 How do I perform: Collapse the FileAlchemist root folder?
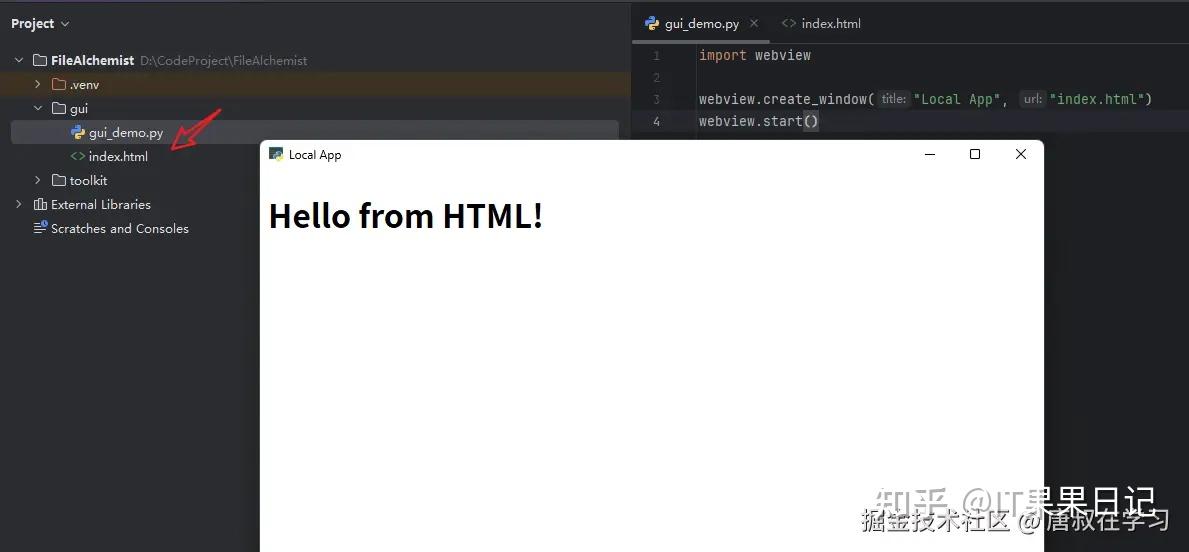click(x=18, y=61)
